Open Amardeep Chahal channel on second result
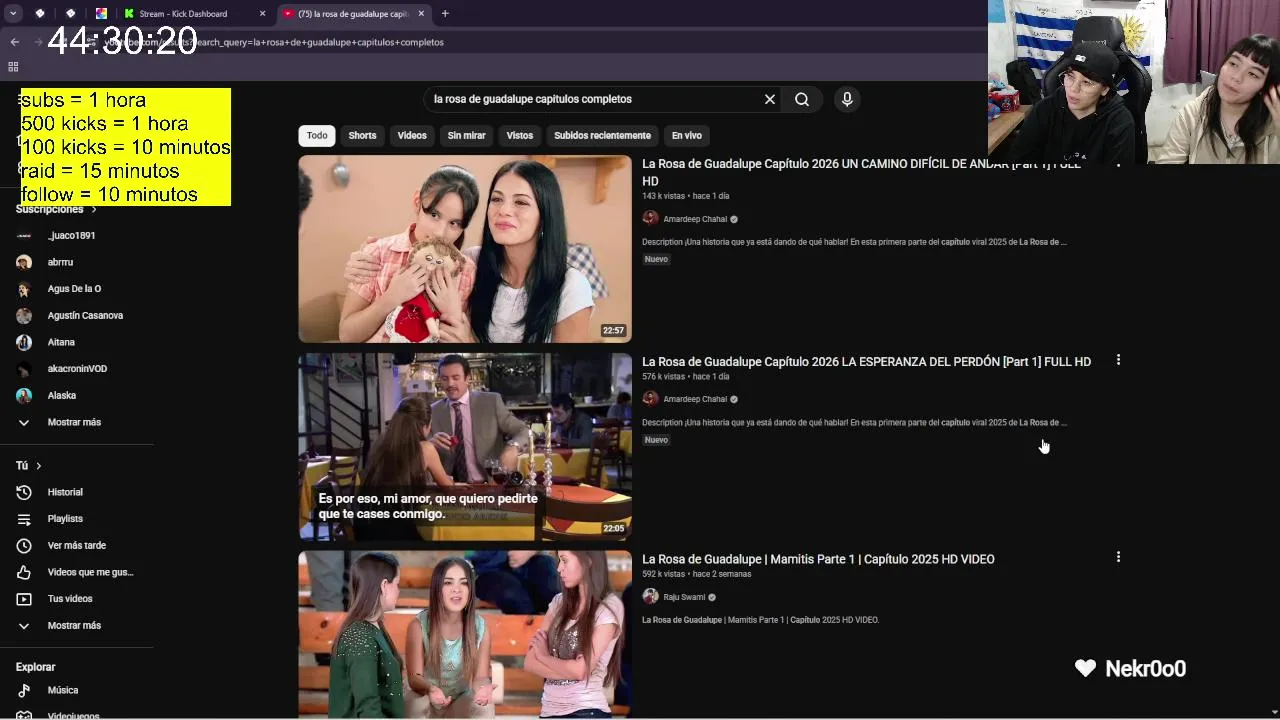The width and height of the screenshot is (1280, 720). (x=695, y=399)
